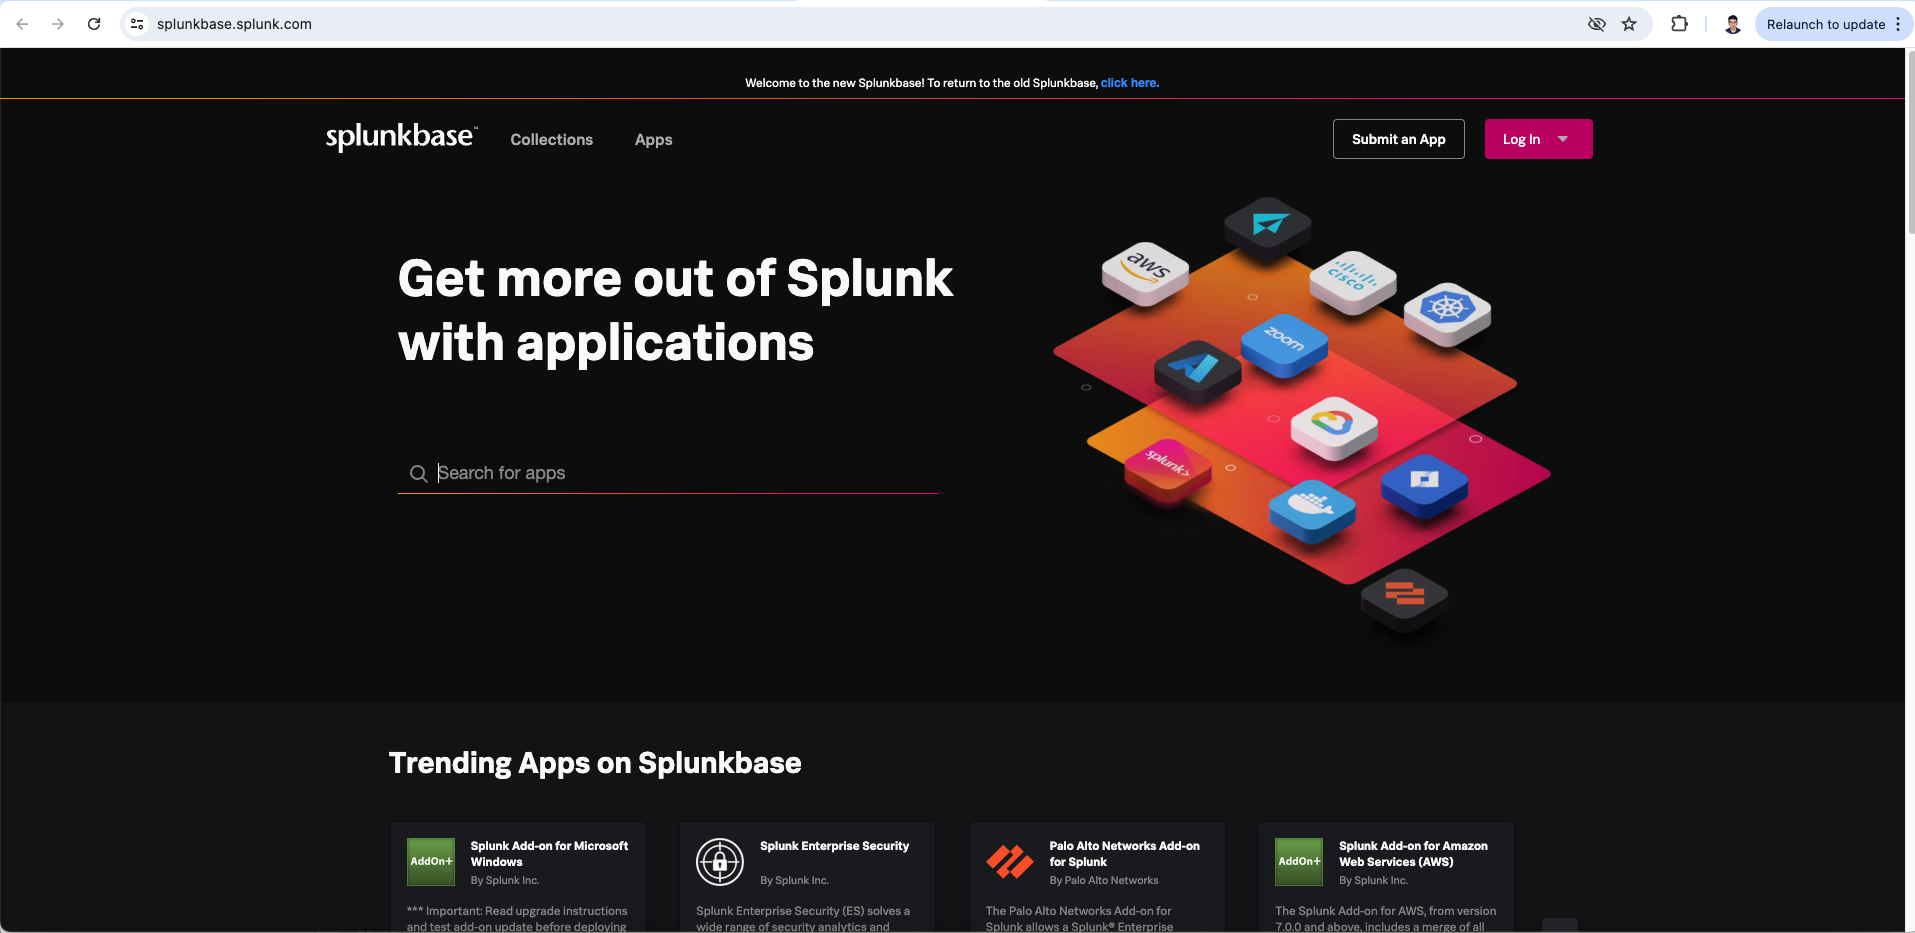Open the Chrome profile avatar
Viewport: 1915px width, 933px height.
coord(1733,24)
